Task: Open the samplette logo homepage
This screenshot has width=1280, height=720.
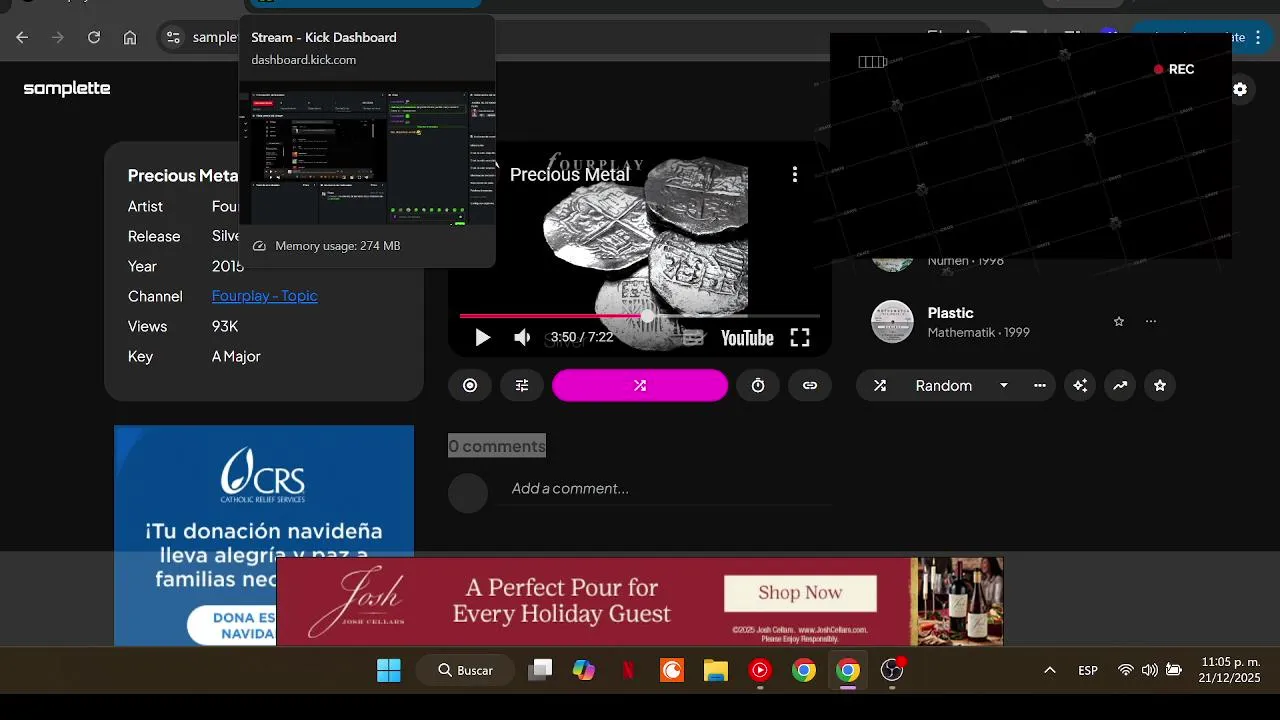Action: [x=67, y=88]
